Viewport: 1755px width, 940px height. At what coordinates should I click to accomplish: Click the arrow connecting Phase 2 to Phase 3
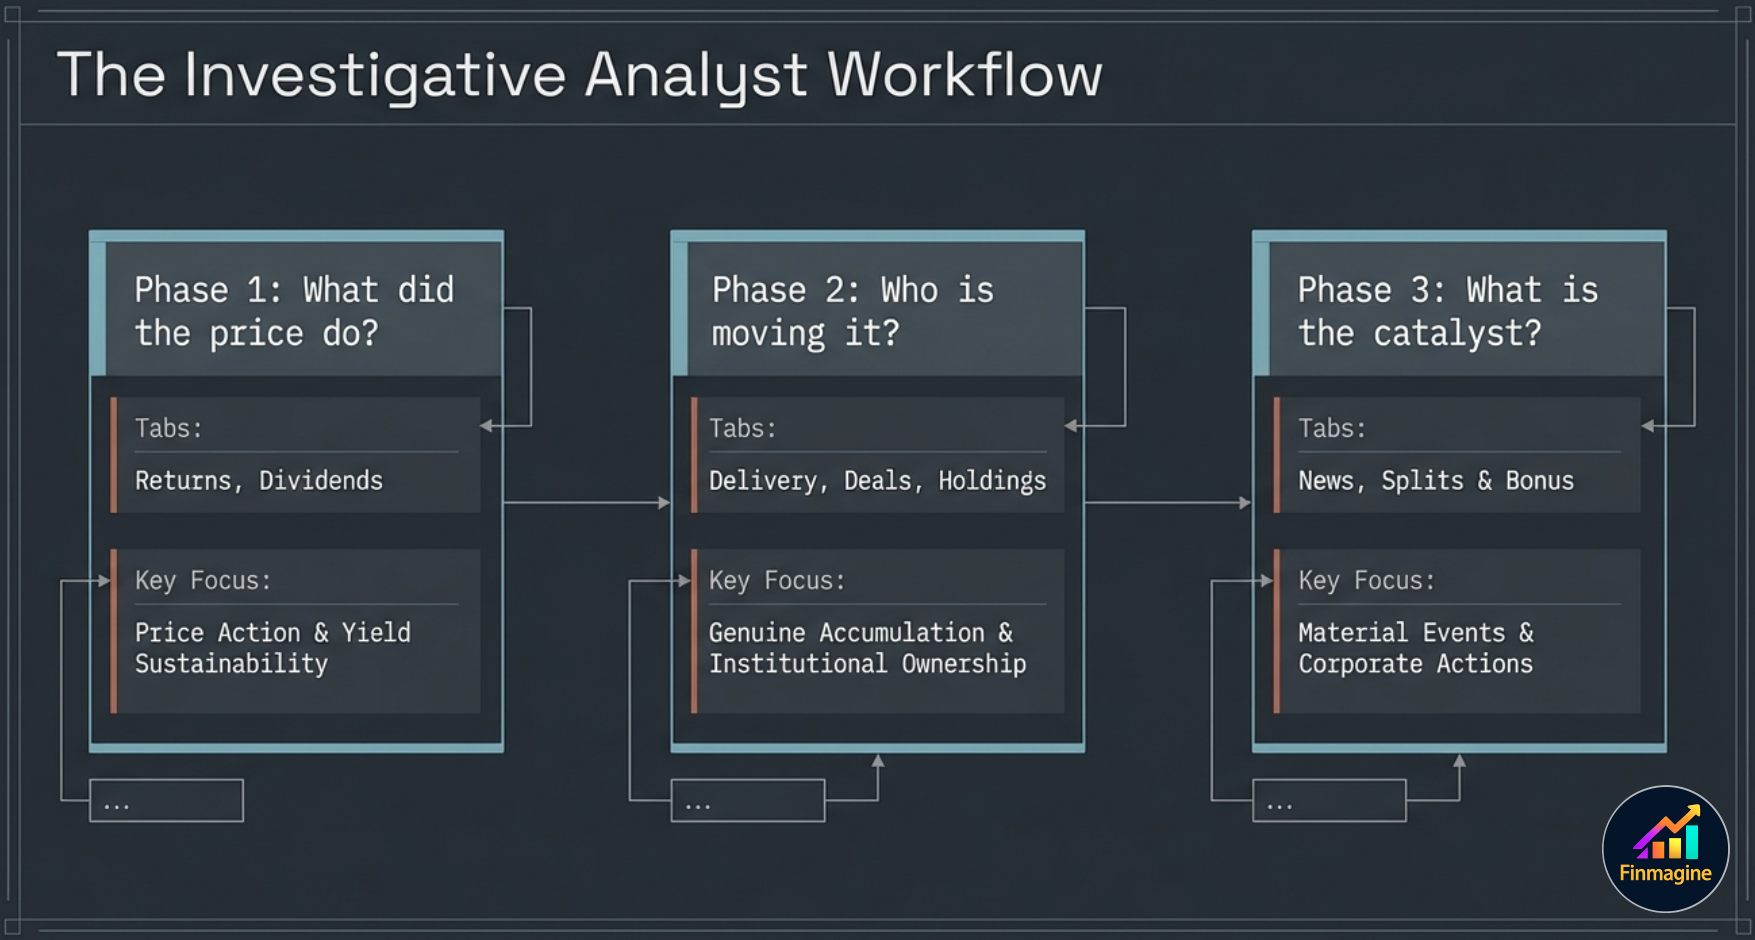coord(1167,502)
